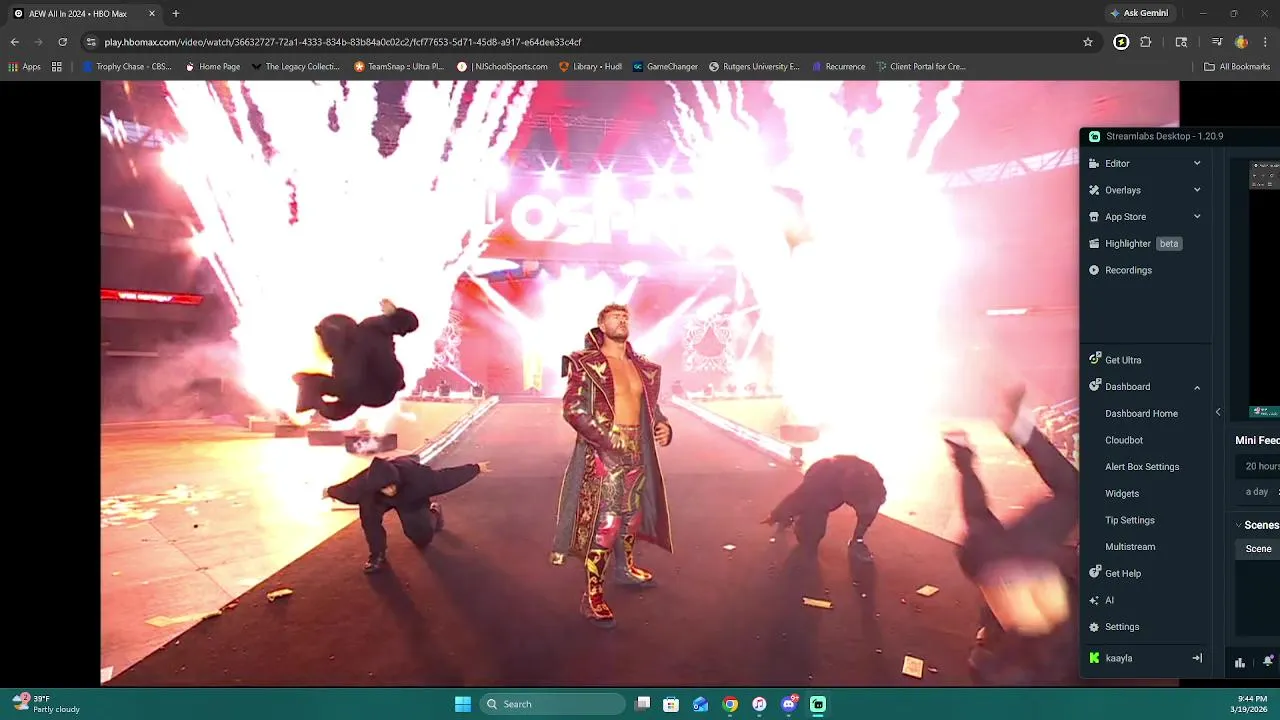
Task: Click the Chrome profile avatar
Action: (1241, 42)
